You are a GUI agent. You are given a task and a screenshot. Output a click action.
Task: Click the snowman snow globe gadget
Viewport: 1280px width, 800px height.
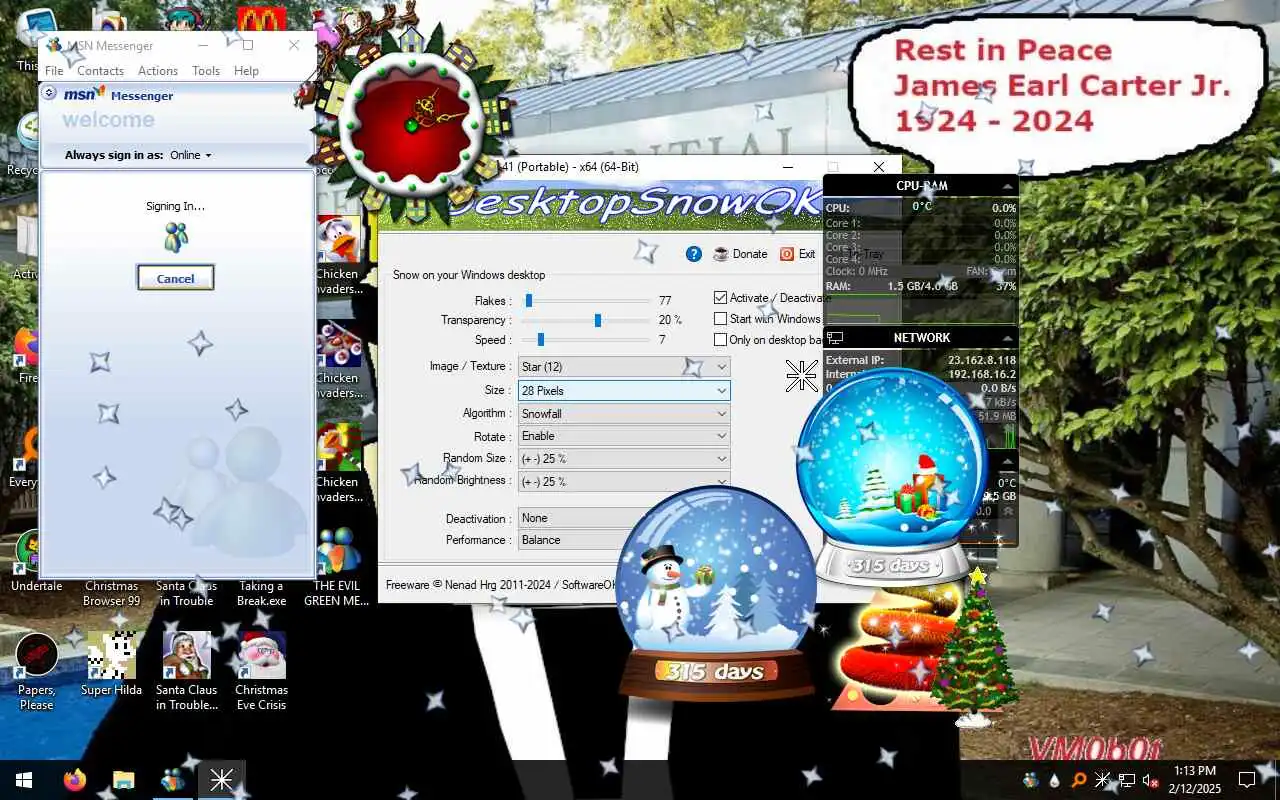tap(716, 594)
